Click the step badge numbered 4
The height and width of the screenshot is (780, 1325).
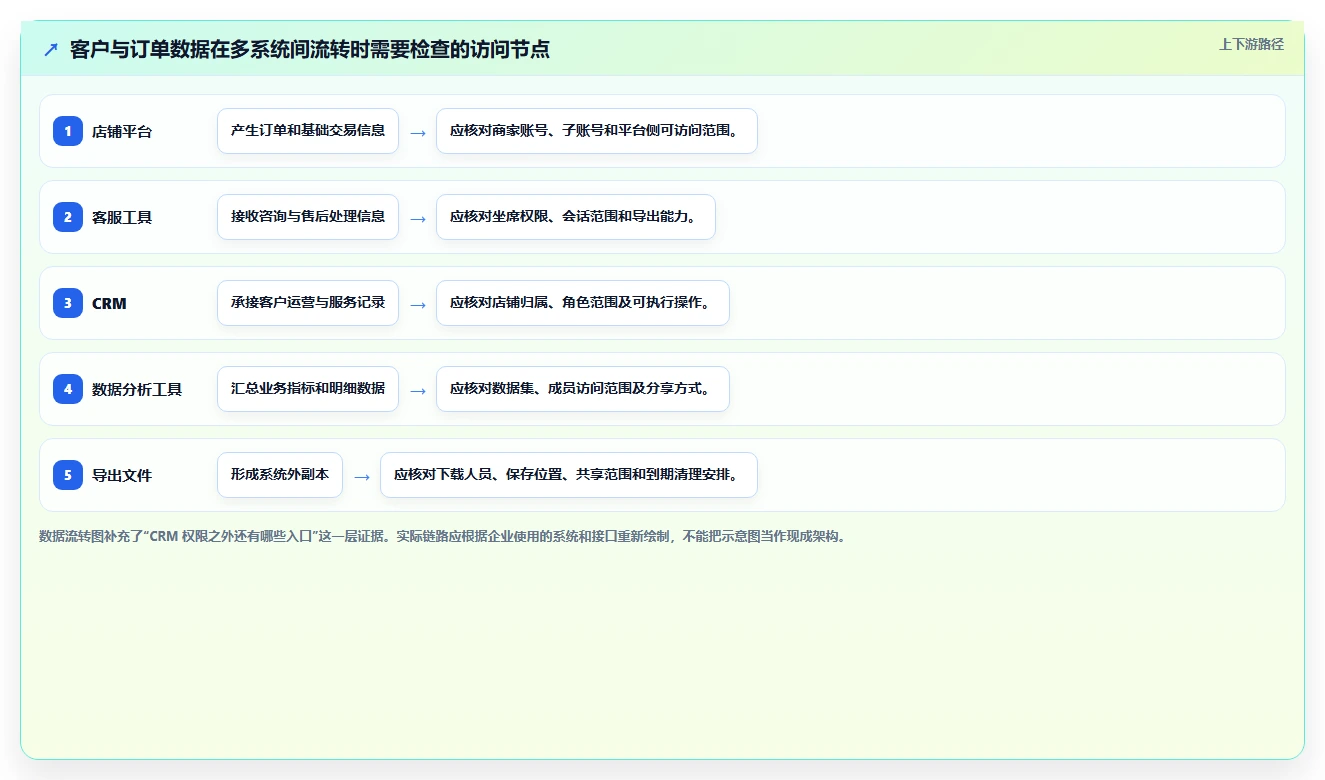point(68,389)
